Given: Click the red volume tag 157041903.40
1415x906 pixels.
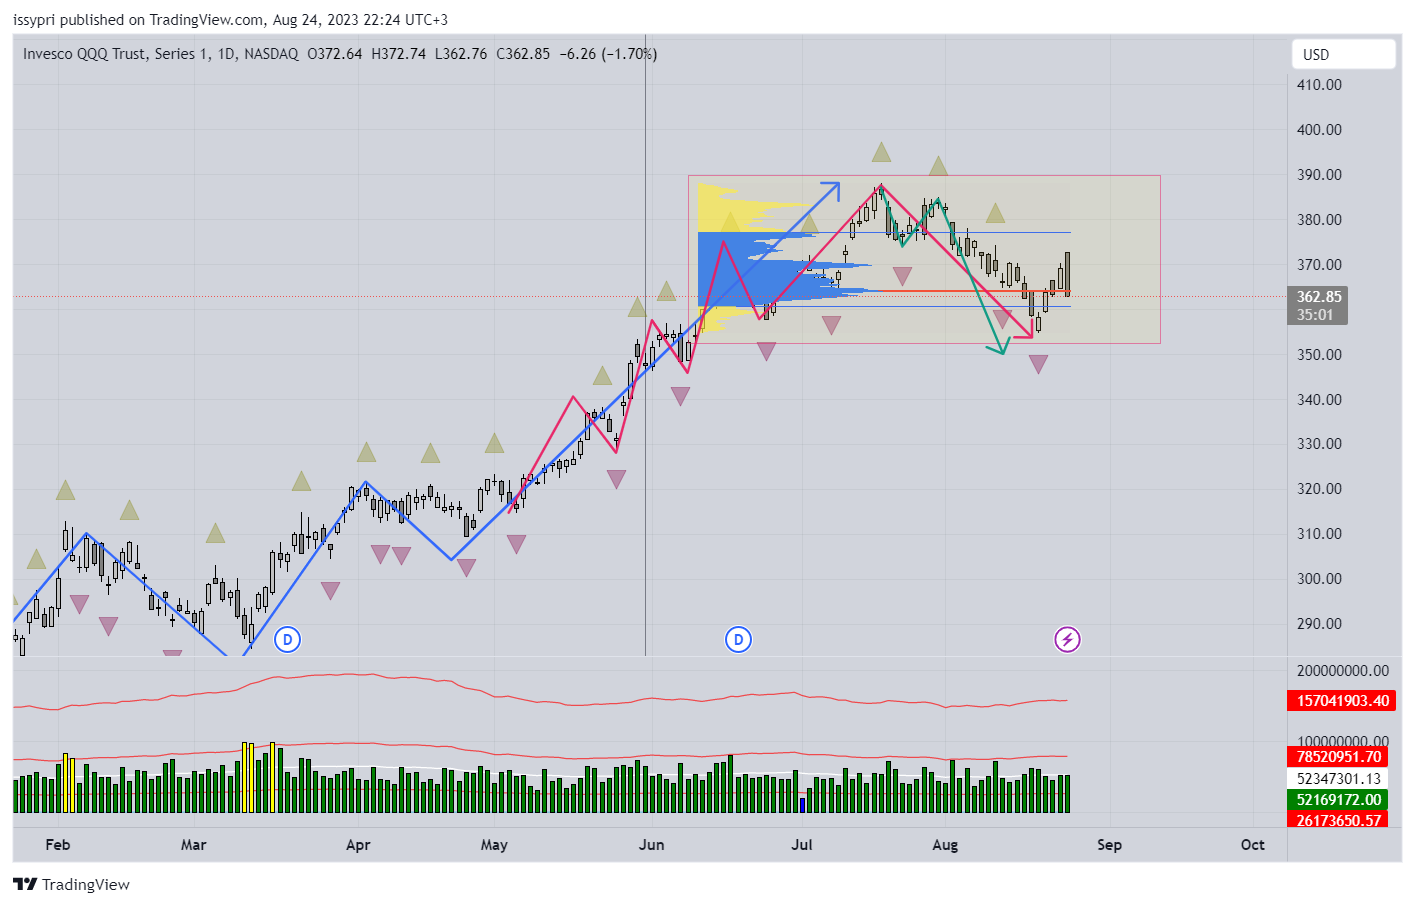Looking at the screenshot, I should 1342,701.
